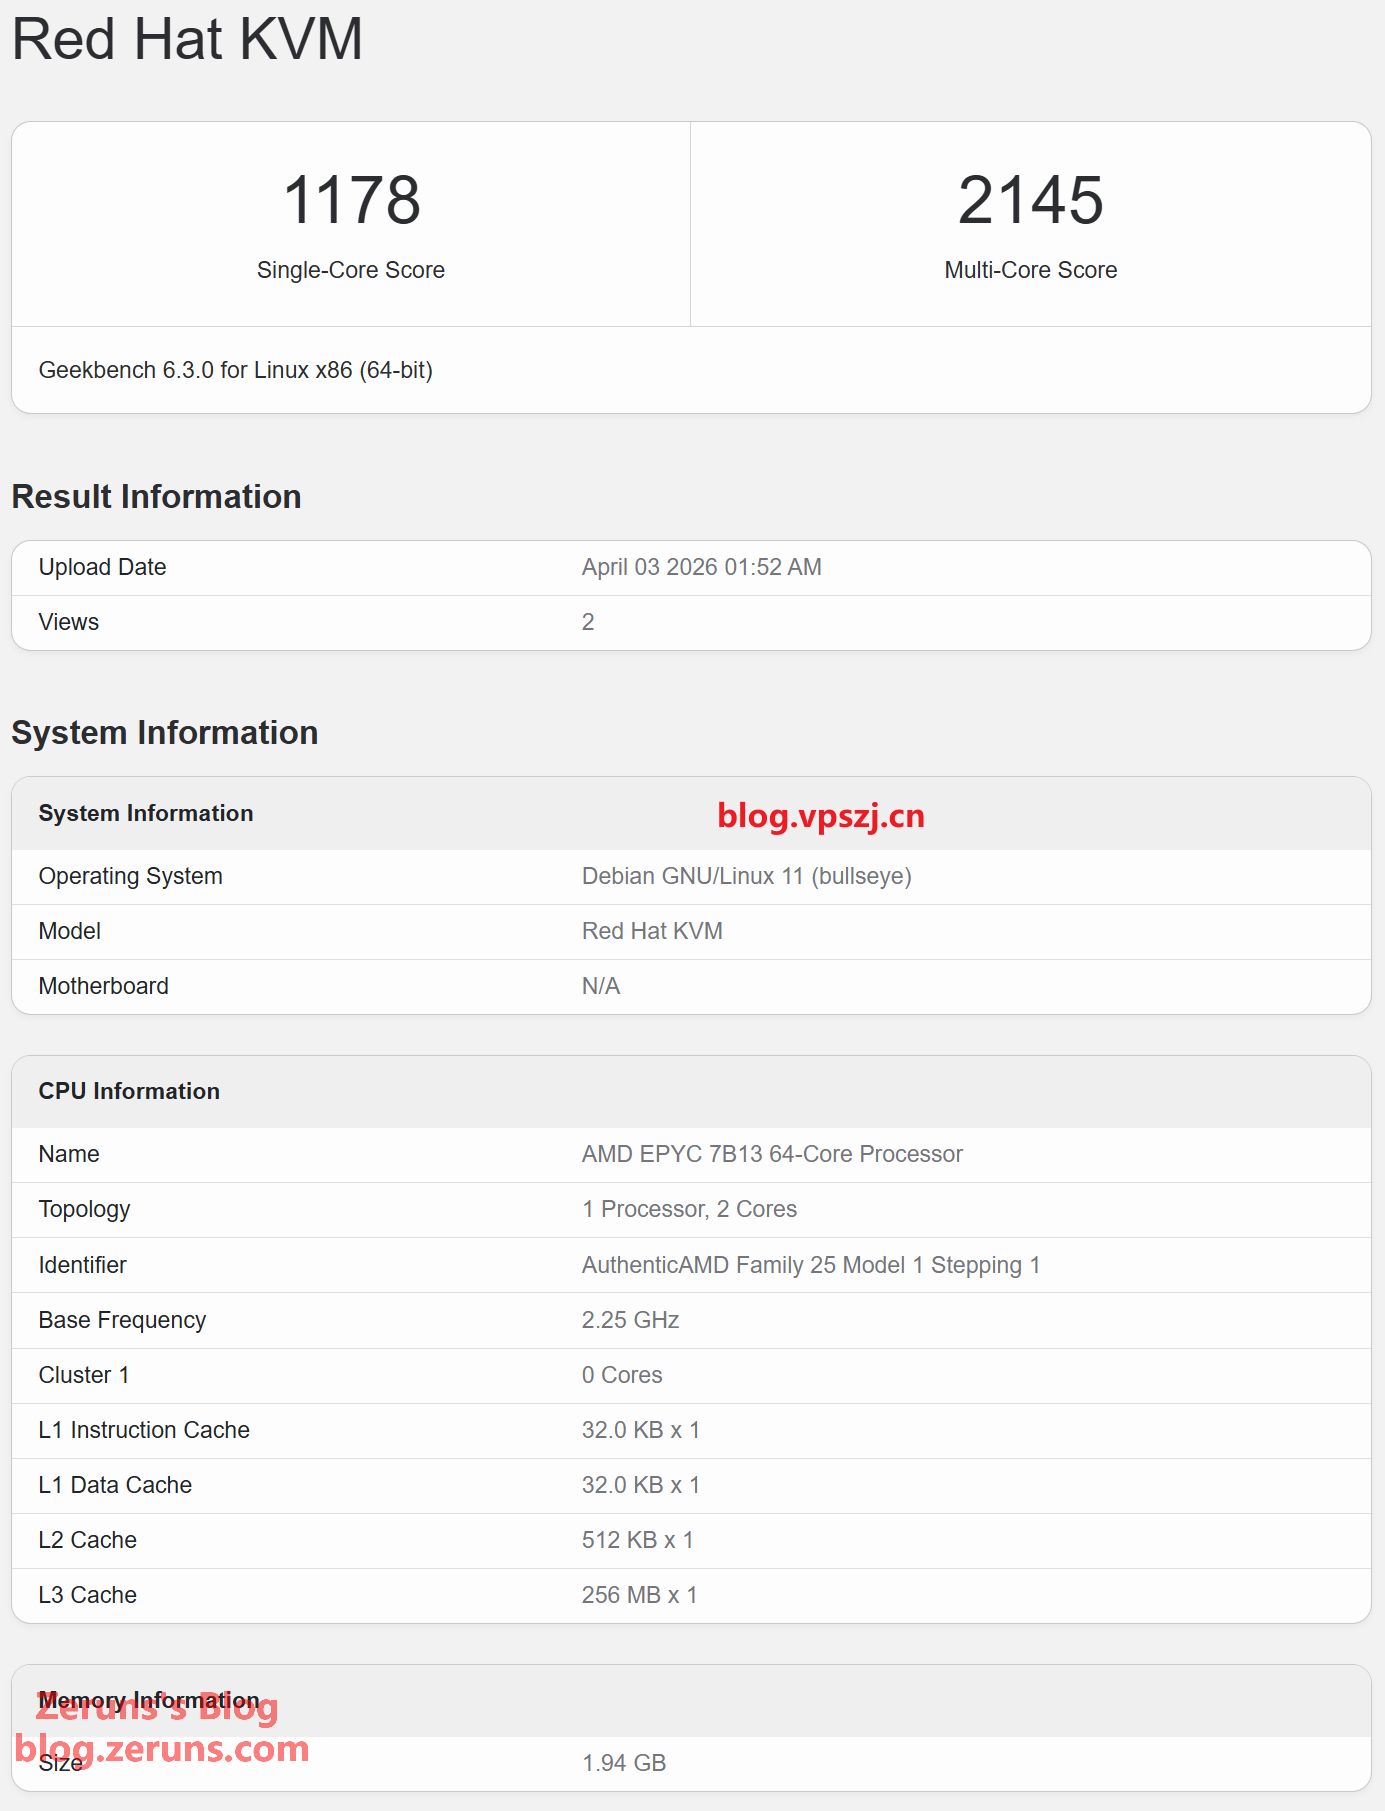Select the Upload Date value April 03 2026
1385x1811 pixels.
(x=701, y=567)
